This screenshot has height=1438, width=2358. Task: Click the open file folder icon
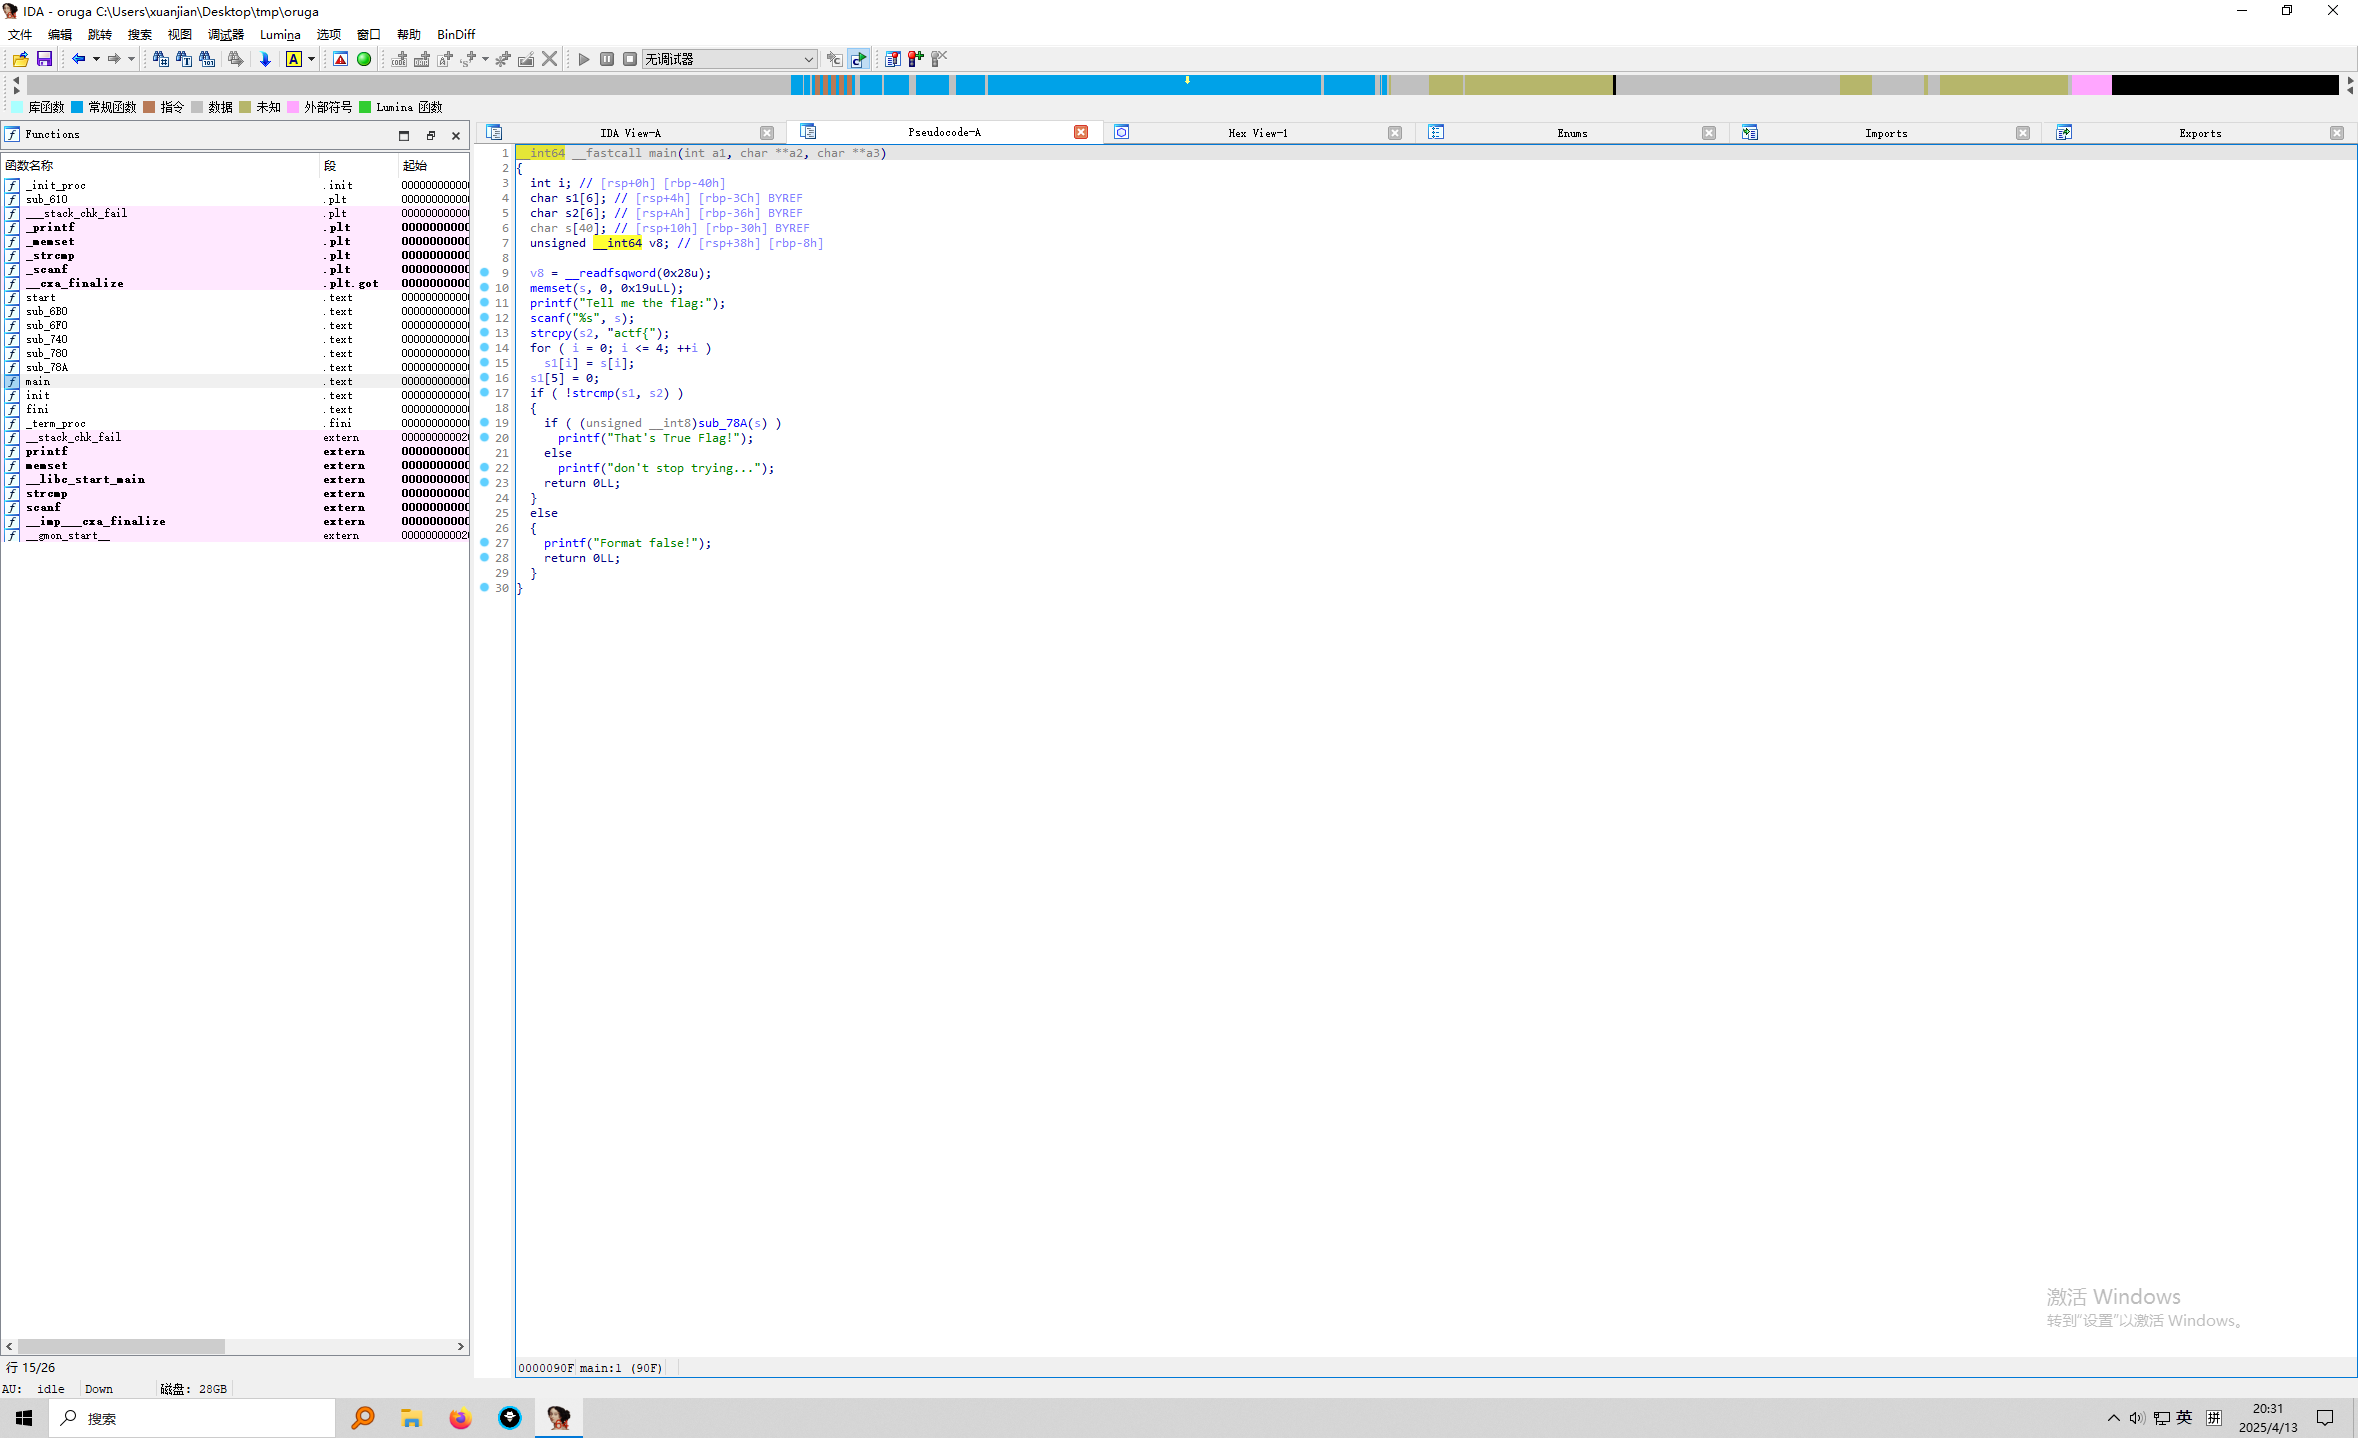[x=20, y=59]
